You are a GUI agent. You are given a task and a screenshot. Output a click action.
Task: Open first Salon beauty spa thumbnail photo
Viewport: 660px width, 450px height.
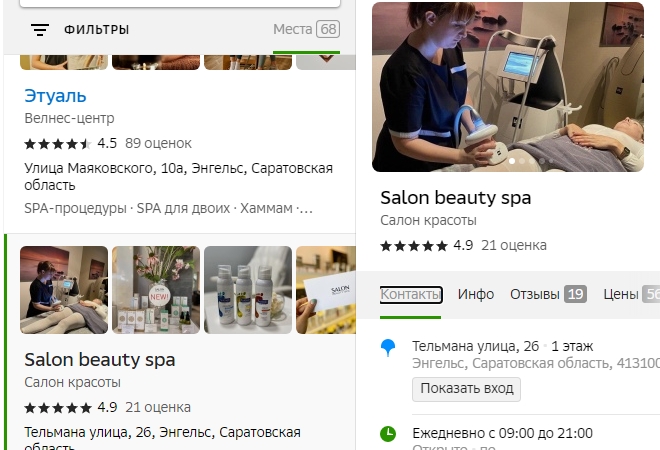pos(64,290)
